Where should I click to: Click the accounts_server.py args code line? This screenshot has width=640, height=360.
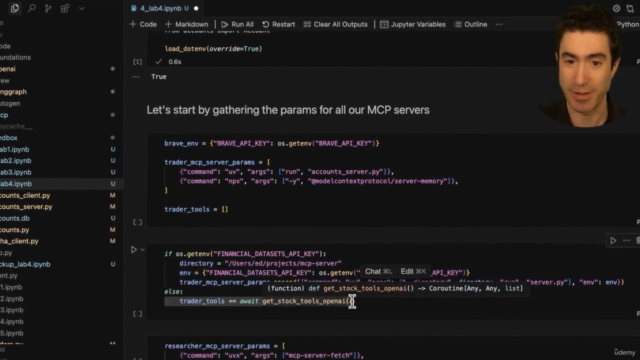pyautogui.click(x=287, y=172)
